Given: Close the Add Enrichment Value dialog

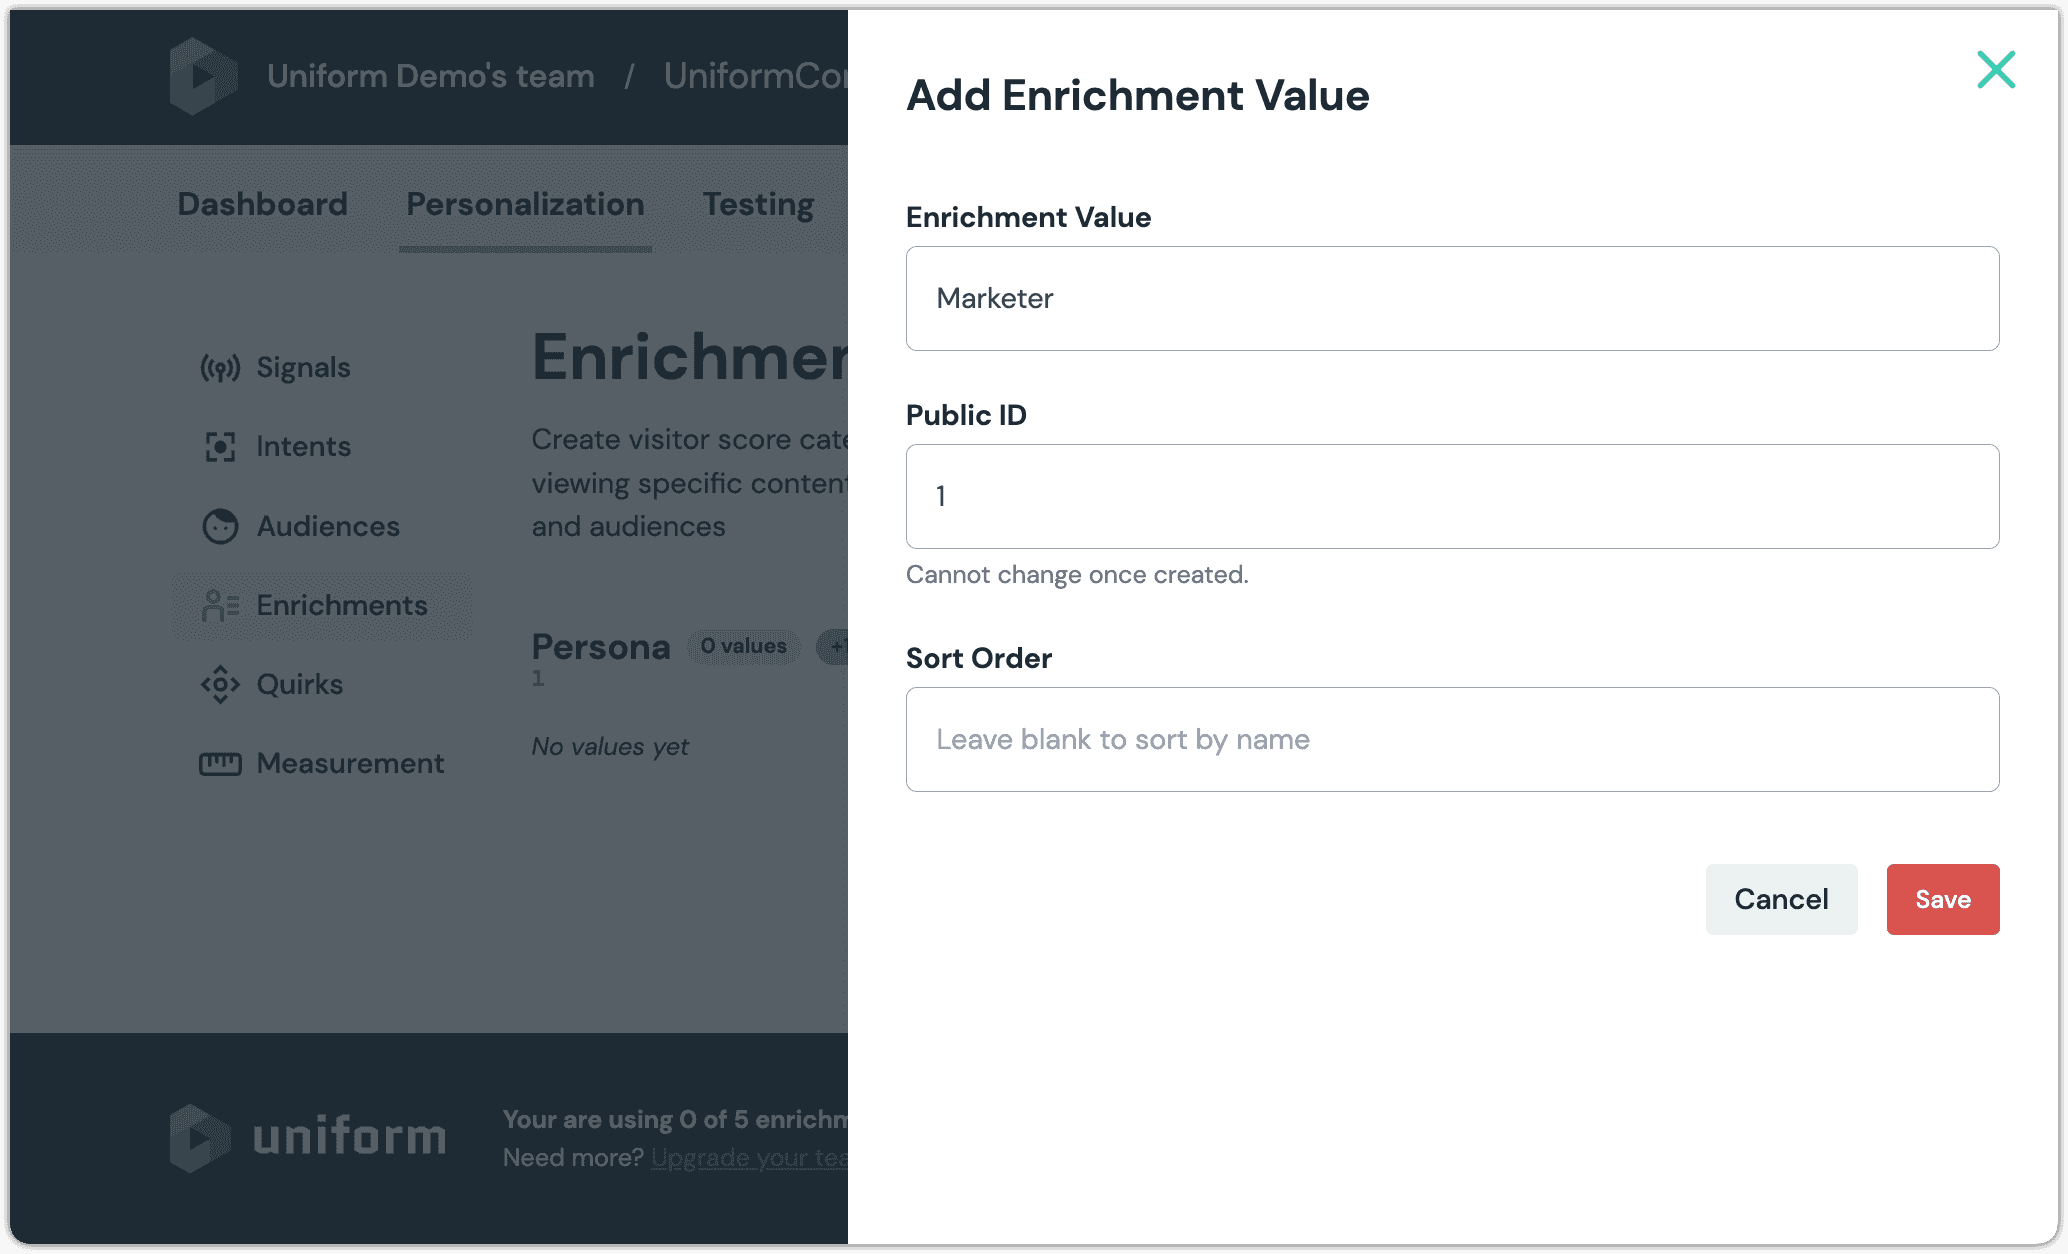Looking at the screenshot, I should [x=1996, y=69].
